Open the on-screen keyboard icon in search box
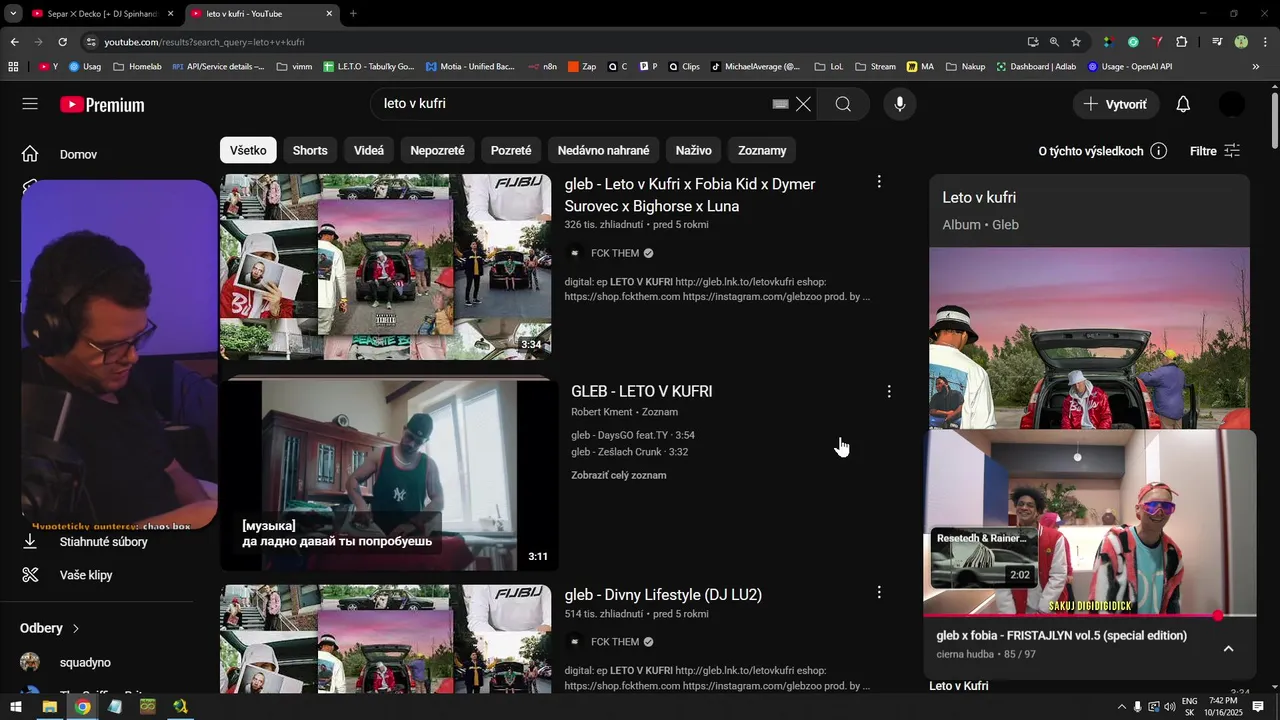Image resolution: width=1280 pixels, height=720 pixels. click(780, 104)
